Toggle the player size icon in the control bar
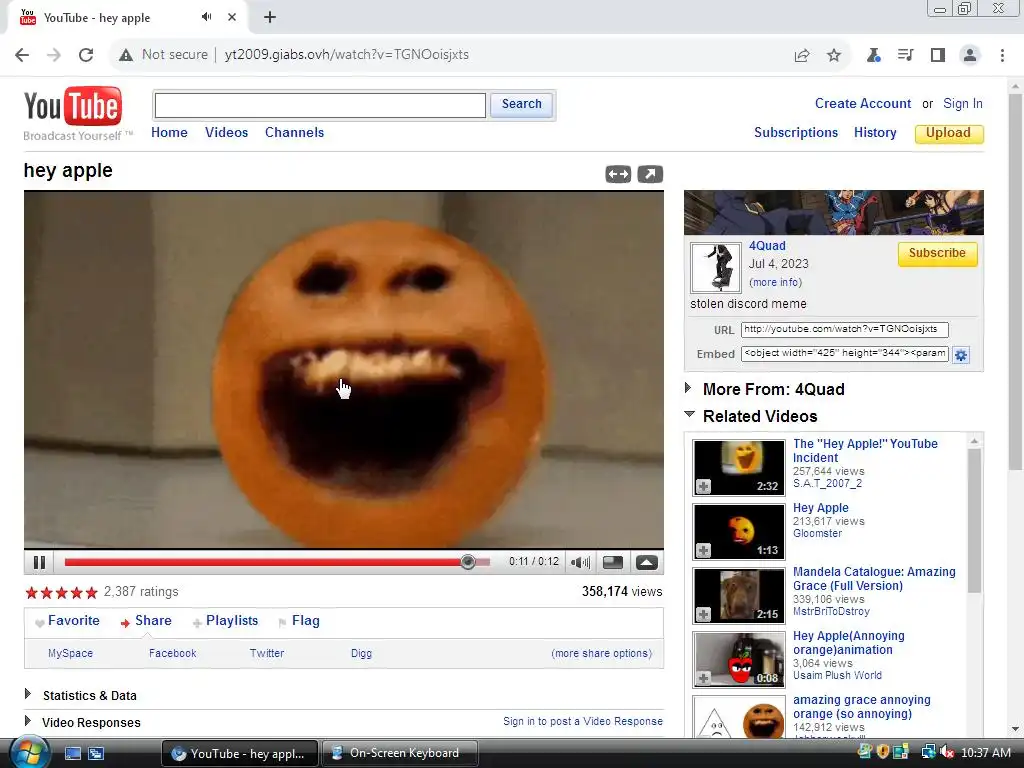 (x=613, y=562)
